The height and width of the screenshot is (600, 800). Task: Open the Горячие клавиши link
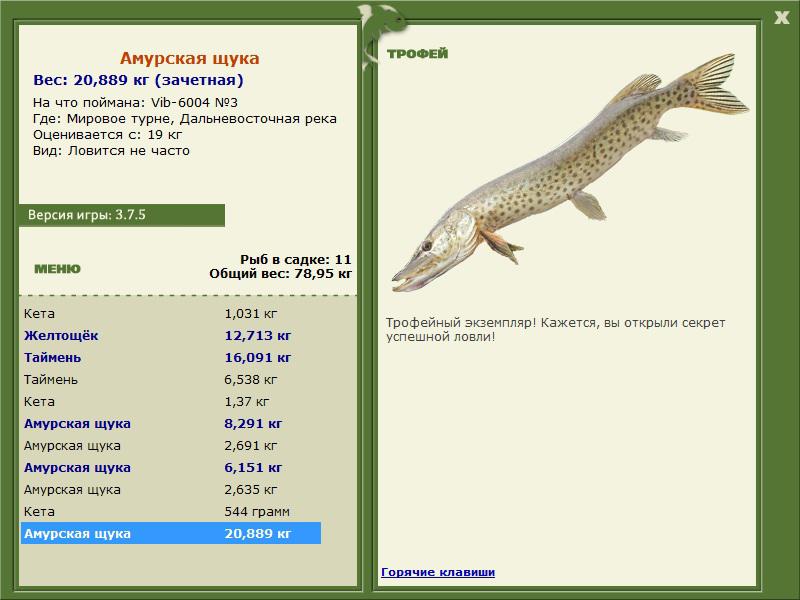438,572
